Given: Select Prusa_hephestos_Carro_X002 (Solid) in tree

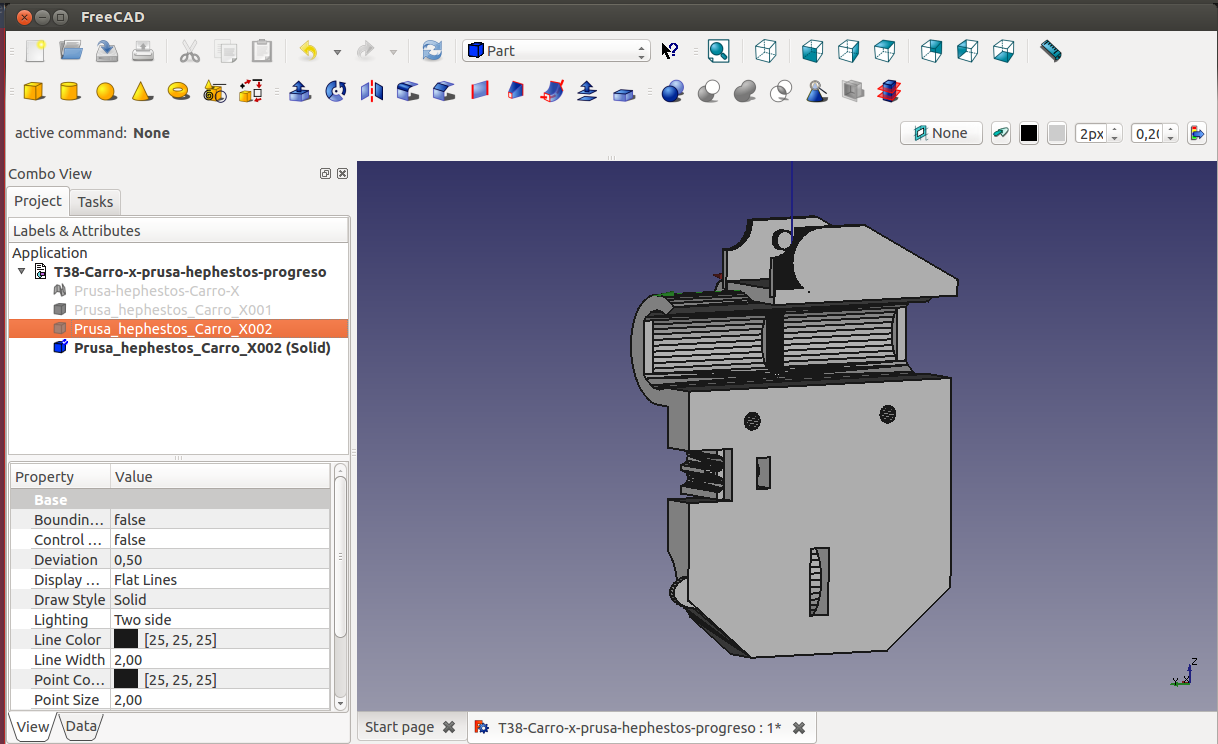Looking at the screenshot, I should point(202,348).
